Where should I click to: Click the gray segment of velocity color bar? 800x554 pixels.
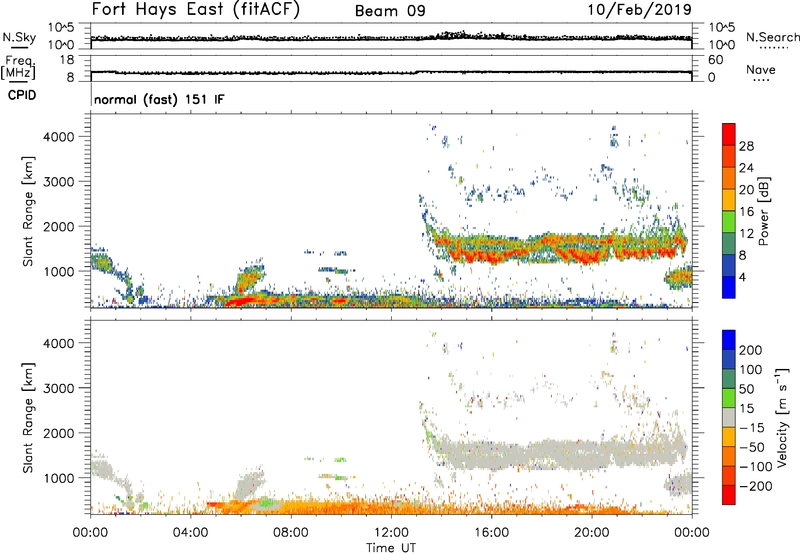(729, 417)
